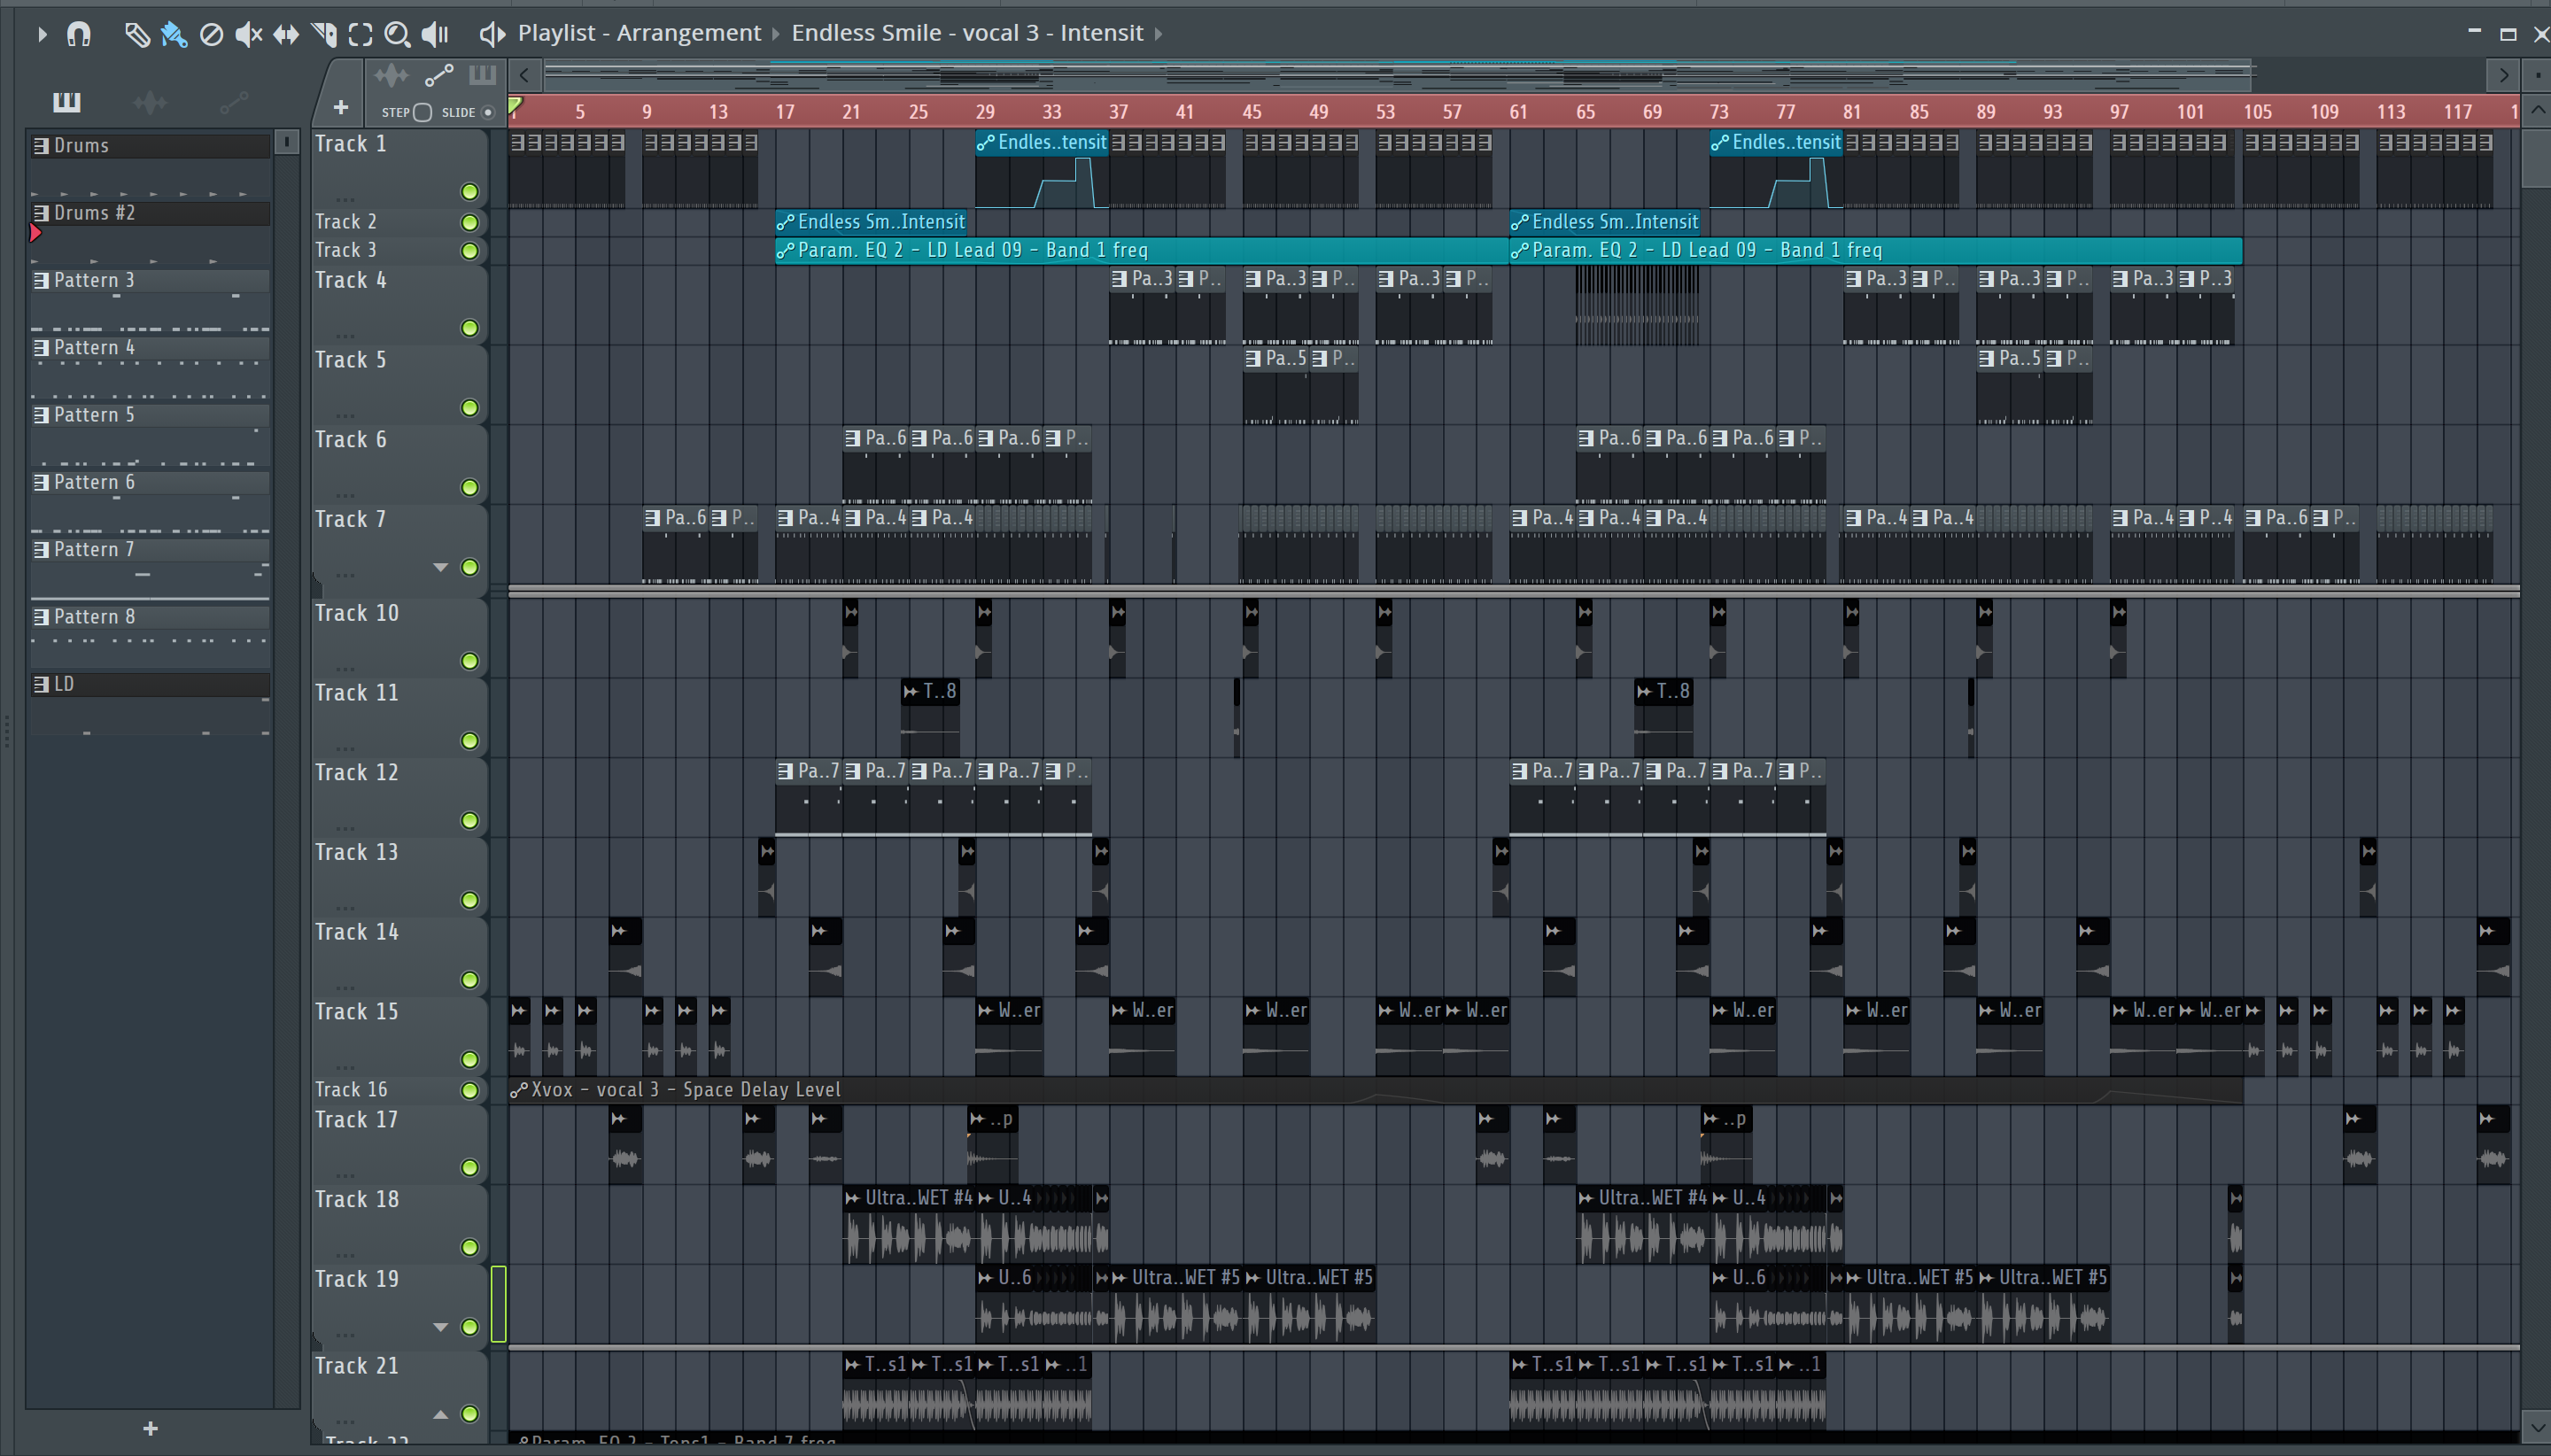Screen dimensions: 2551x1456
Task: Add new pattern with bottom plus button
Action: (x=150, y=1429)
